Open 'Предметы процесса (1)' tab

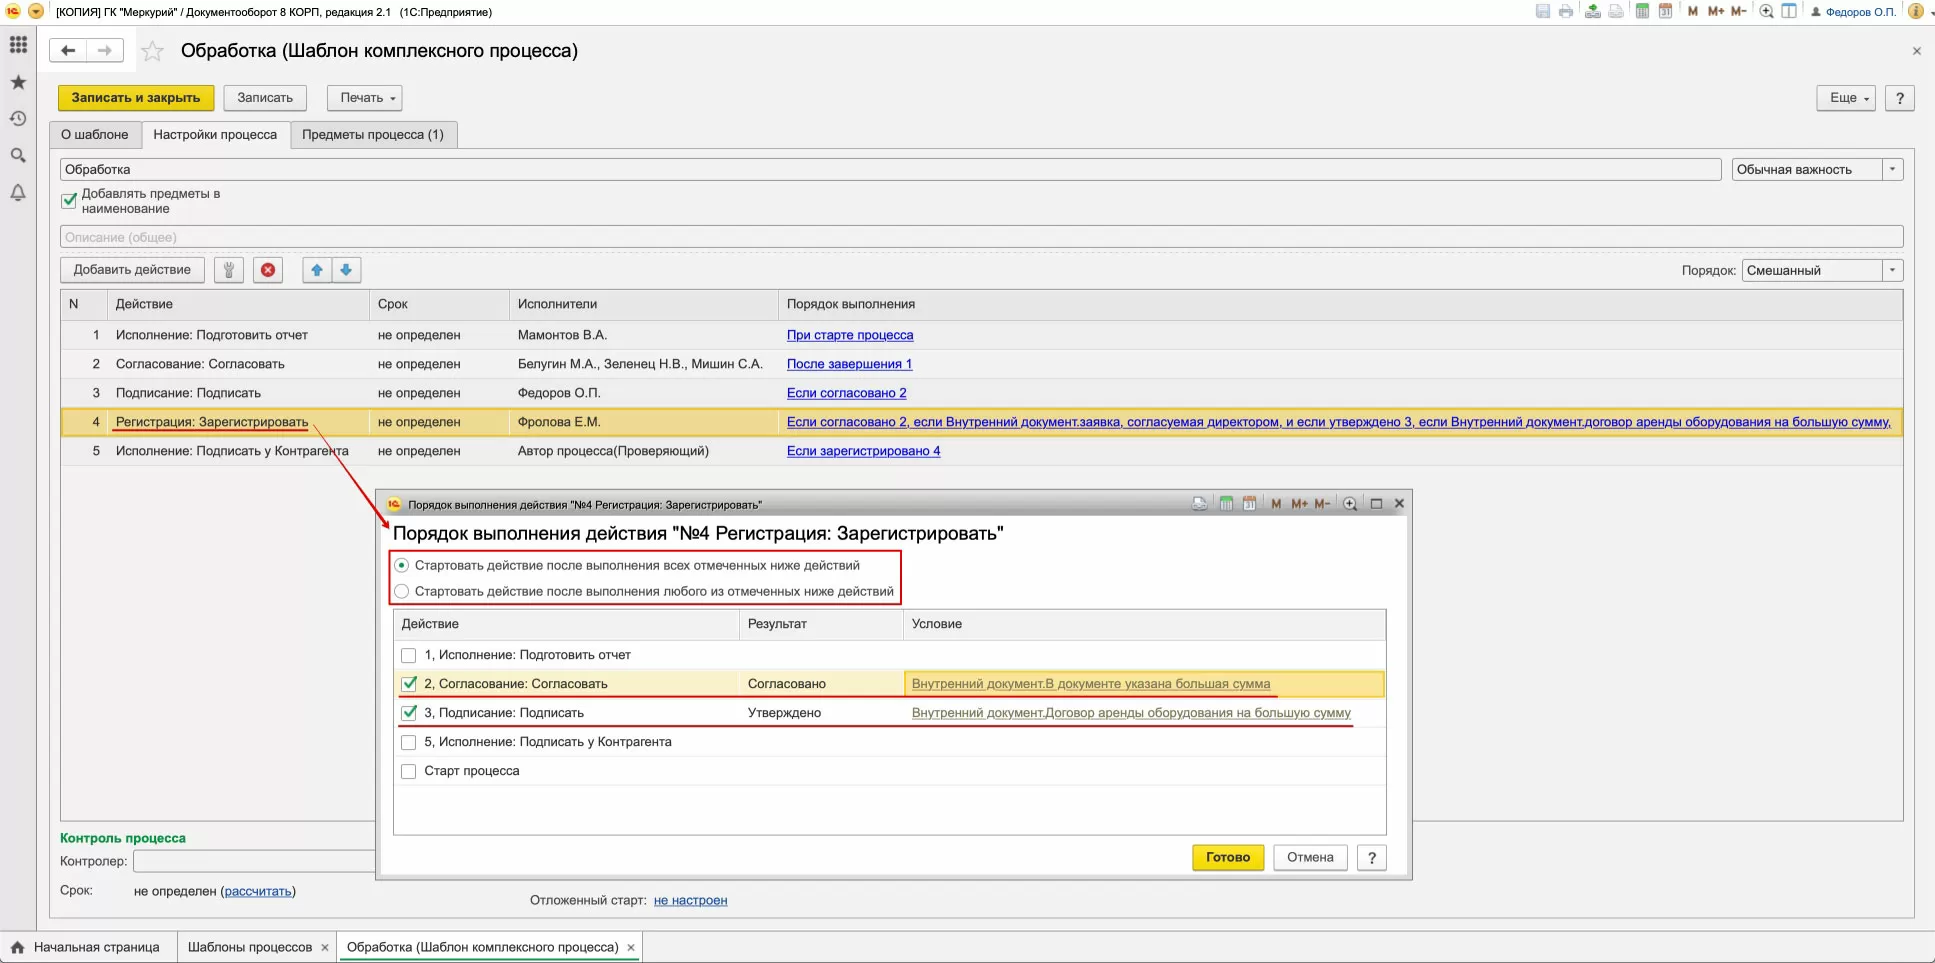(x=373, y=135)
